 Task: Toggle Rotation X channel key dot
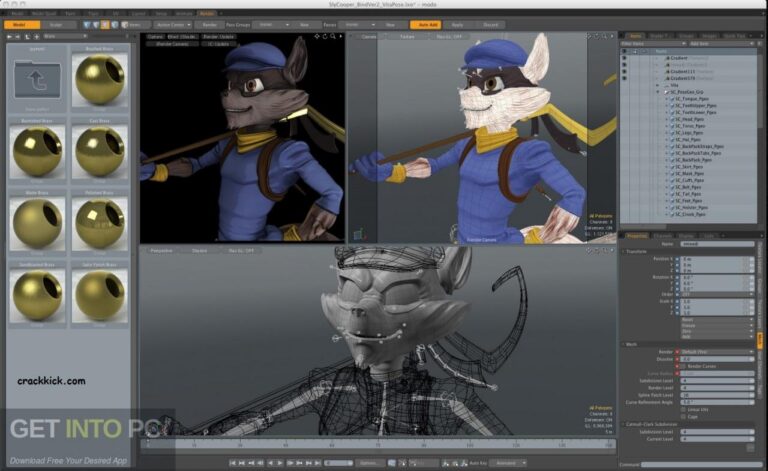click(x=677, y=277)
